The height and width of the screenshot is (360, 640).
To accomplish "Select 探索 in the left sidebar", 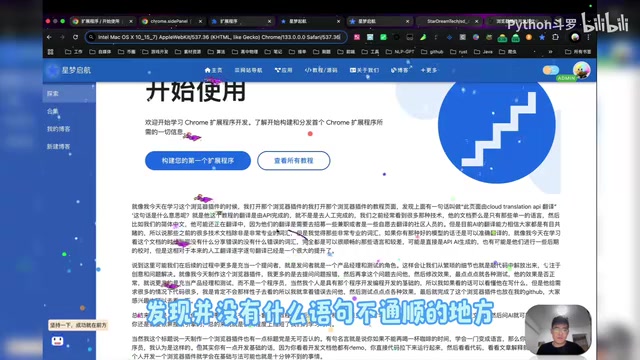I will 69,93.
